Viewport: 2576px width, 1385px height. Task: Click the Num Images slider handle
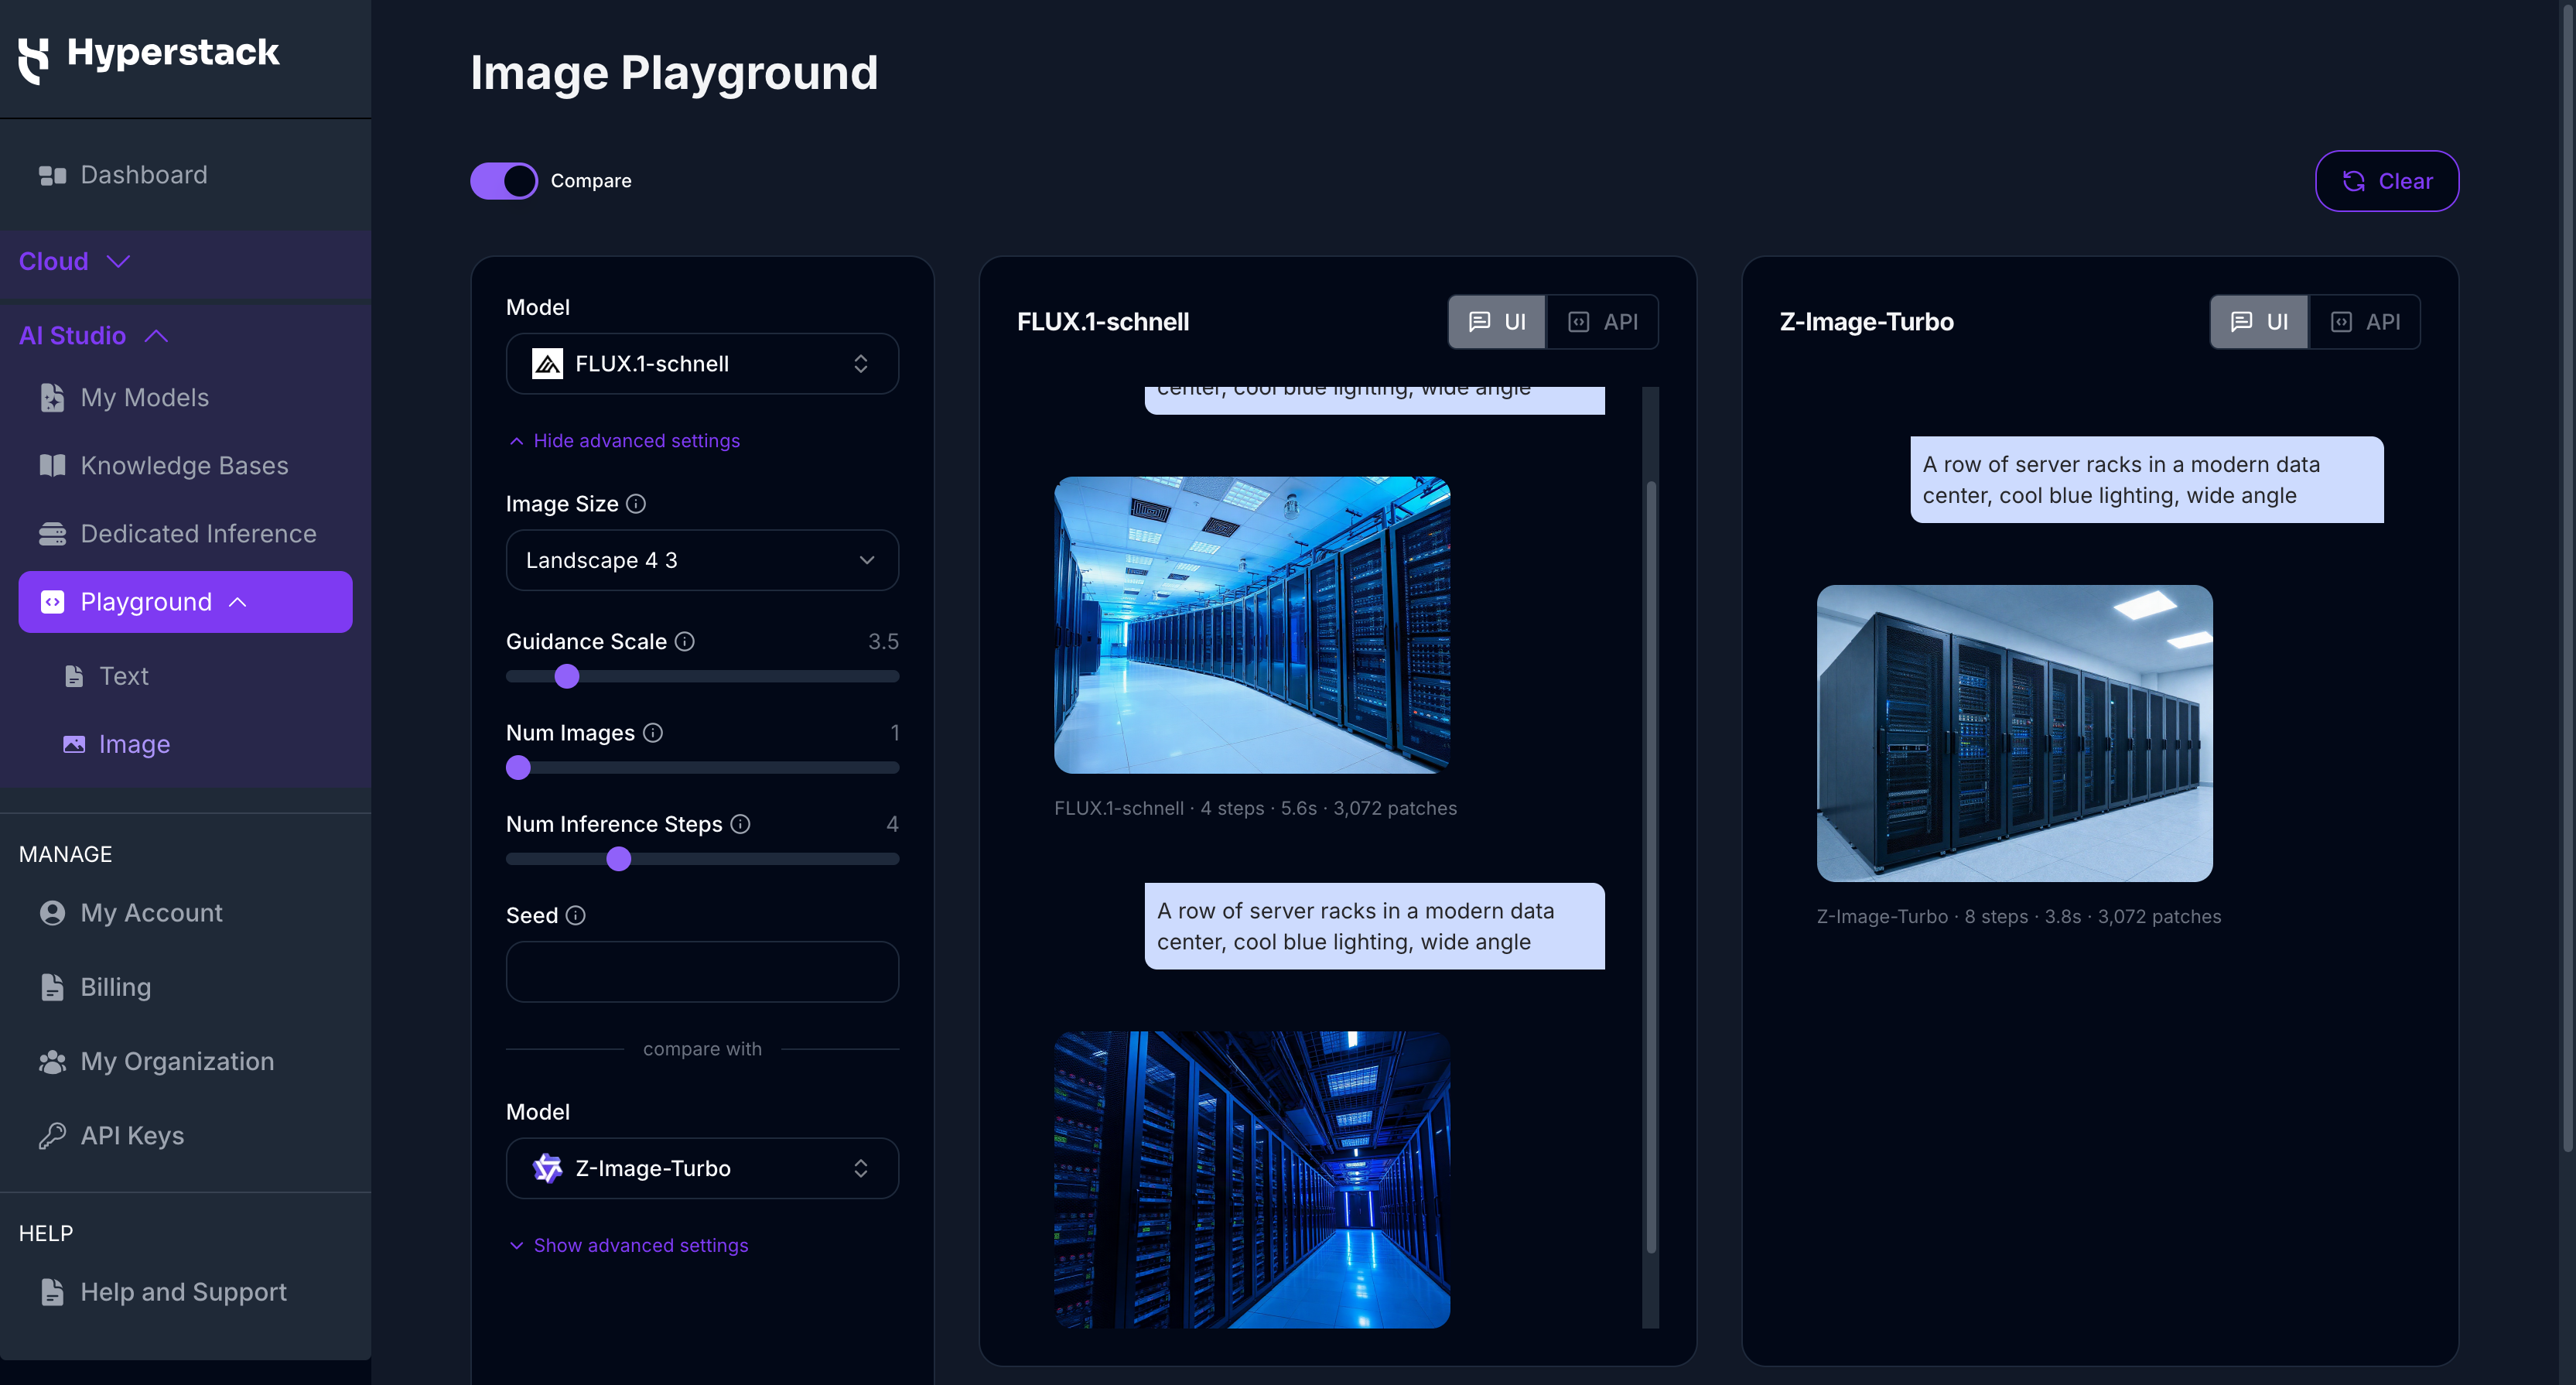(518, 768)
